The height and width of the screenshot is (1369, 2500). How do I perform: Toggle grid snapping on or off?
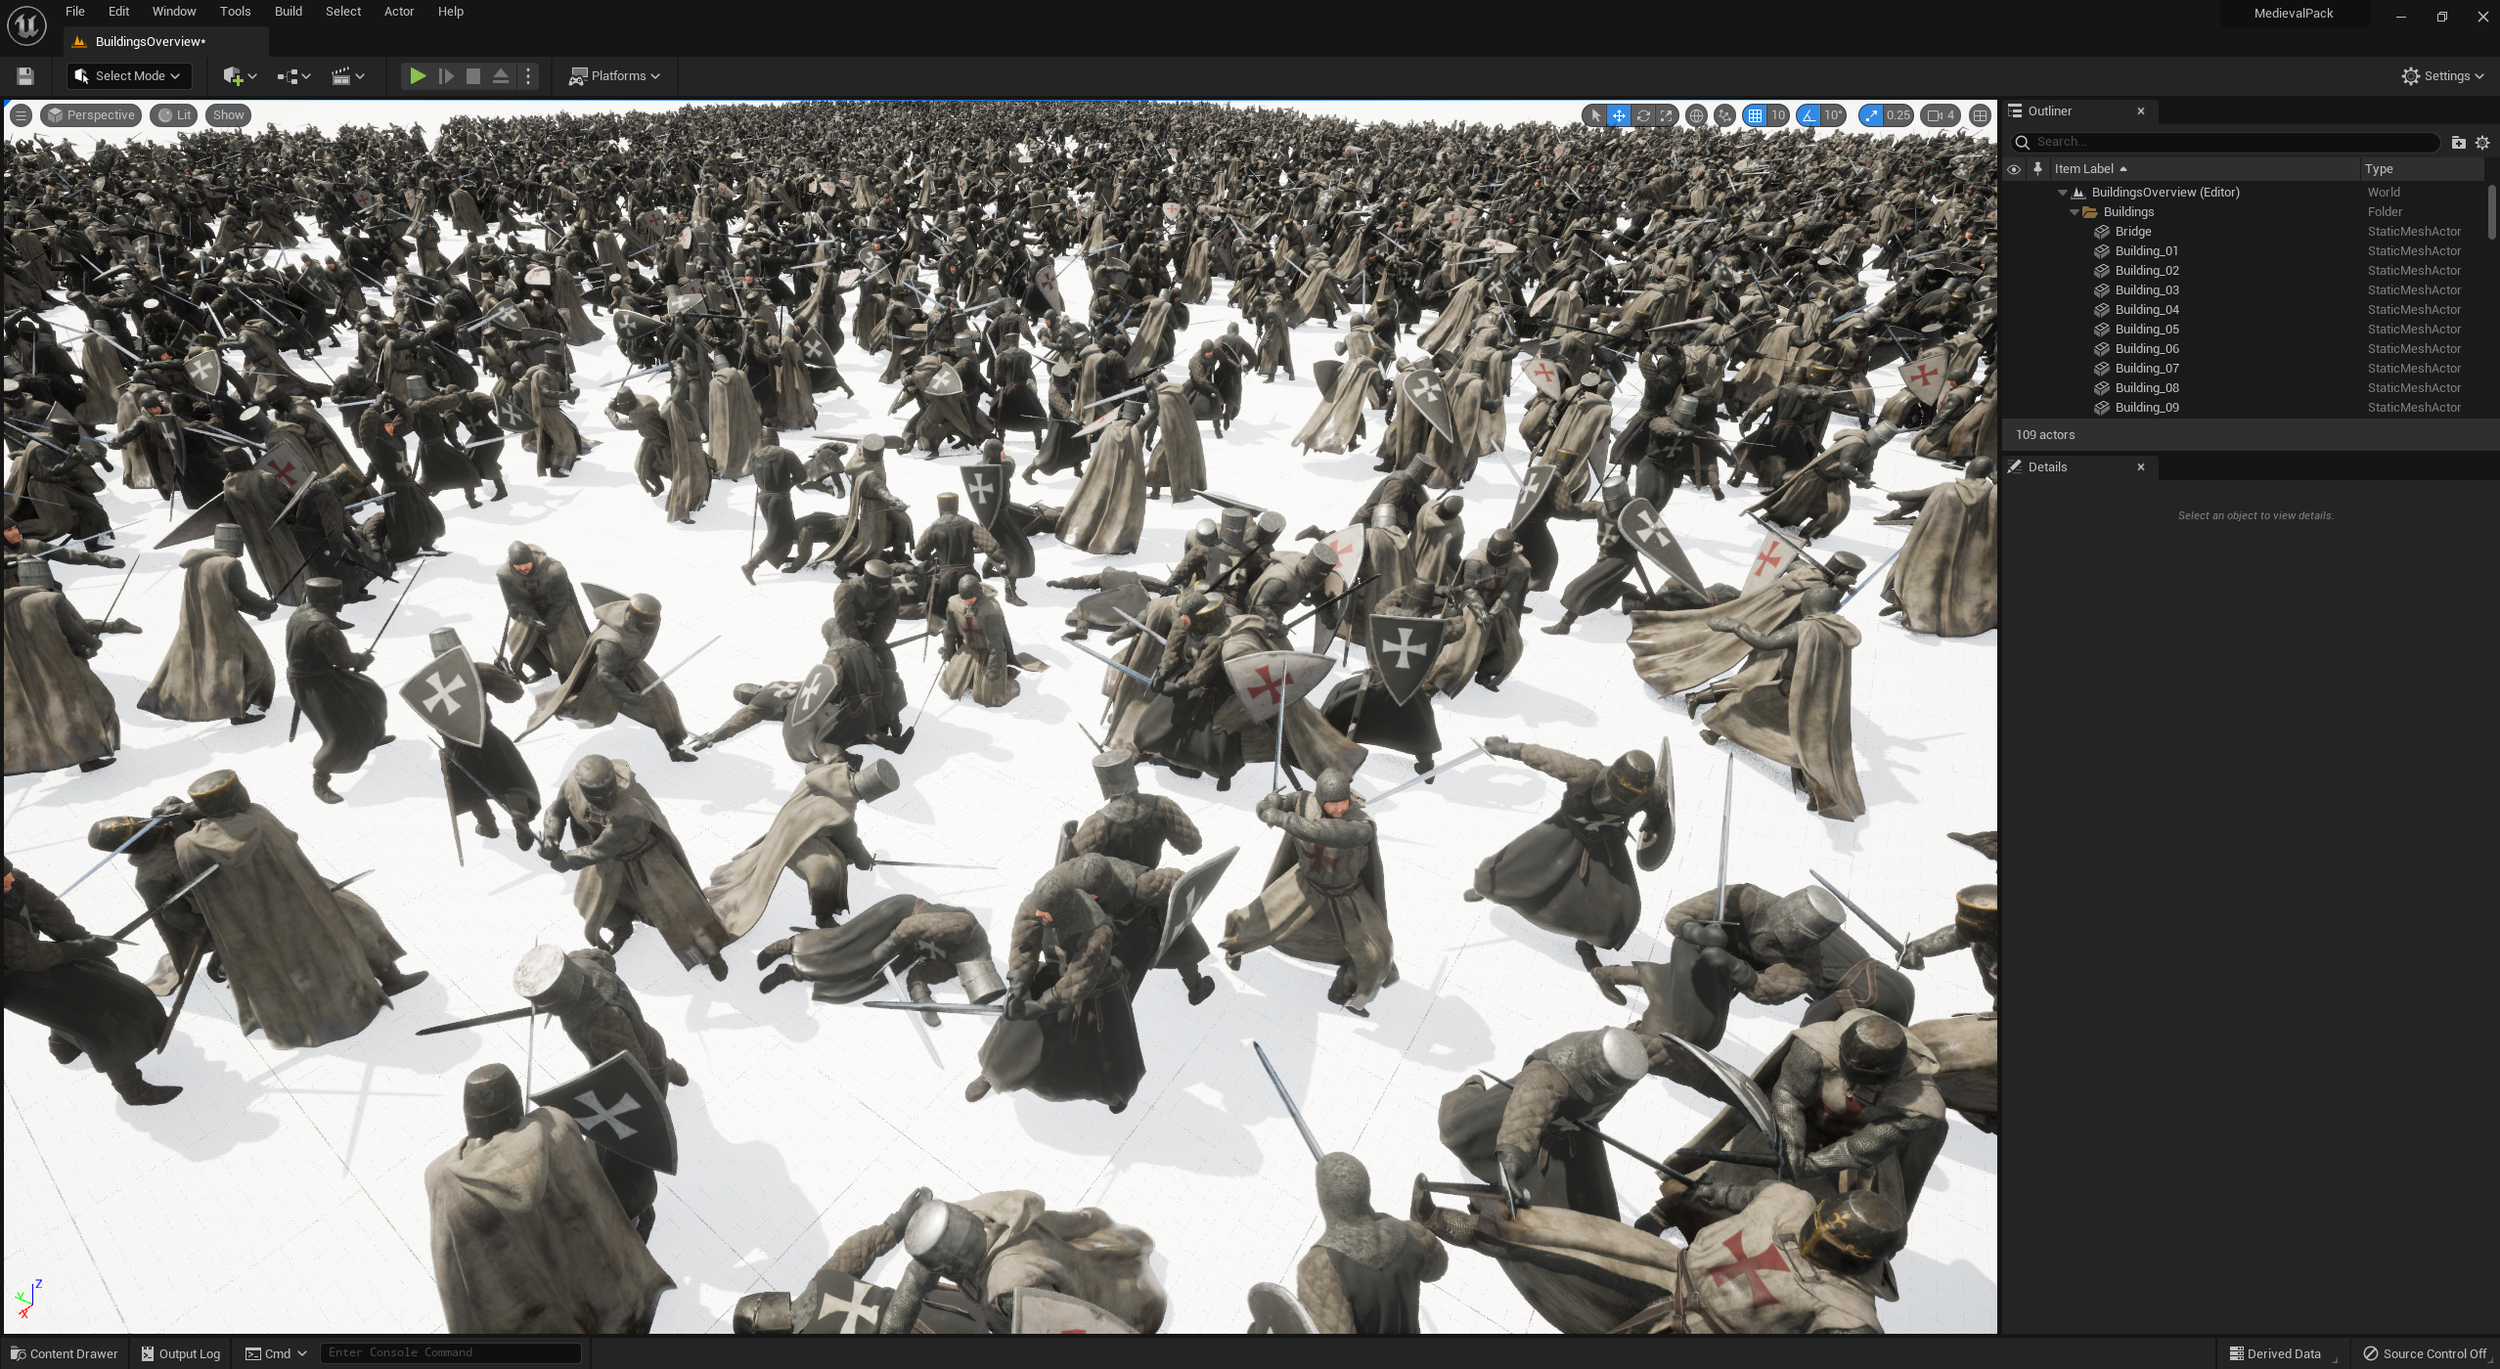(x=1755, y=116)
